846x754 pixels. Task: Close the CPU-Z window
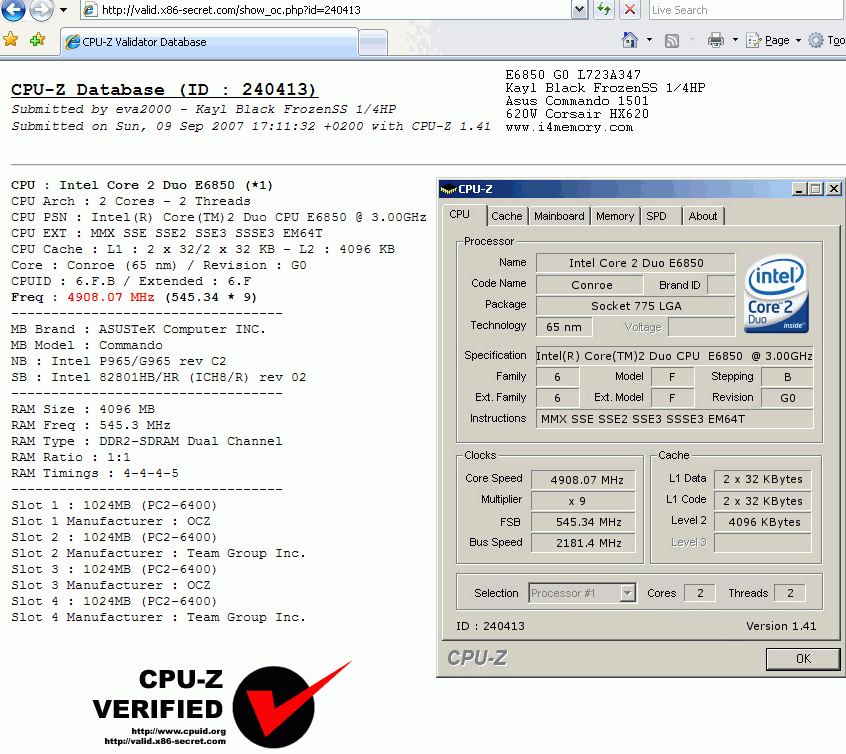(834, 189)
